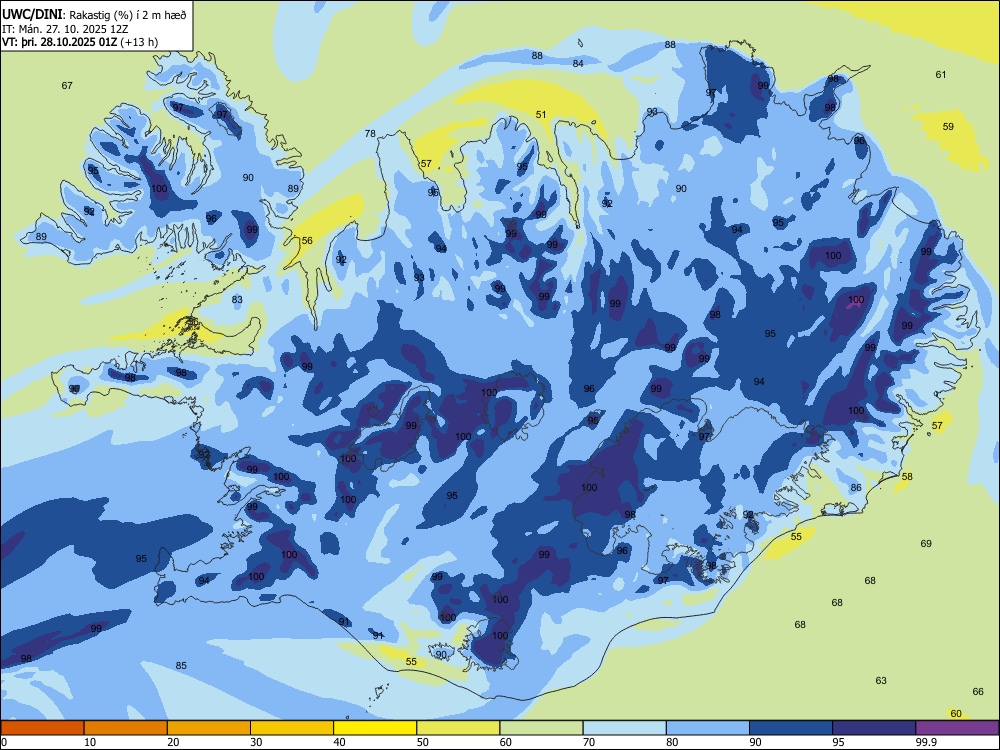
Task: Click the legend label '99.9'
Action: pos(926,742)
